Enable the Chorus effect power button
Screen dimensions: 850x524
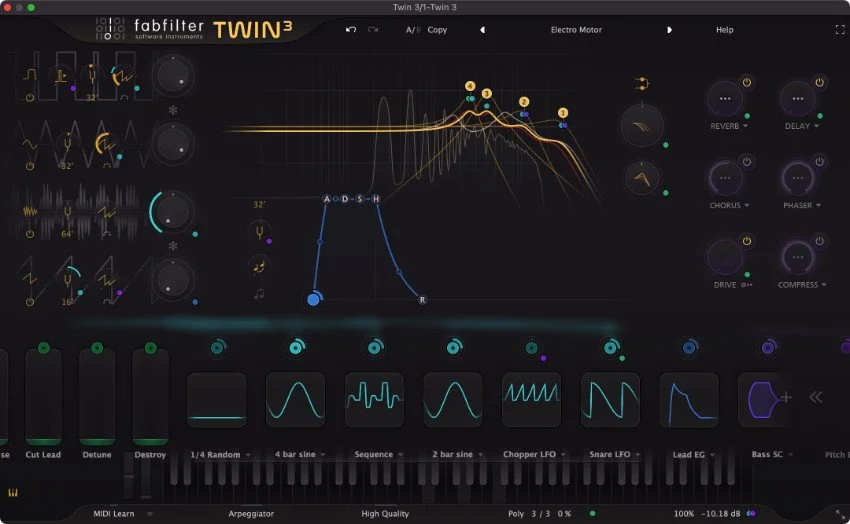tap(747, 161)
